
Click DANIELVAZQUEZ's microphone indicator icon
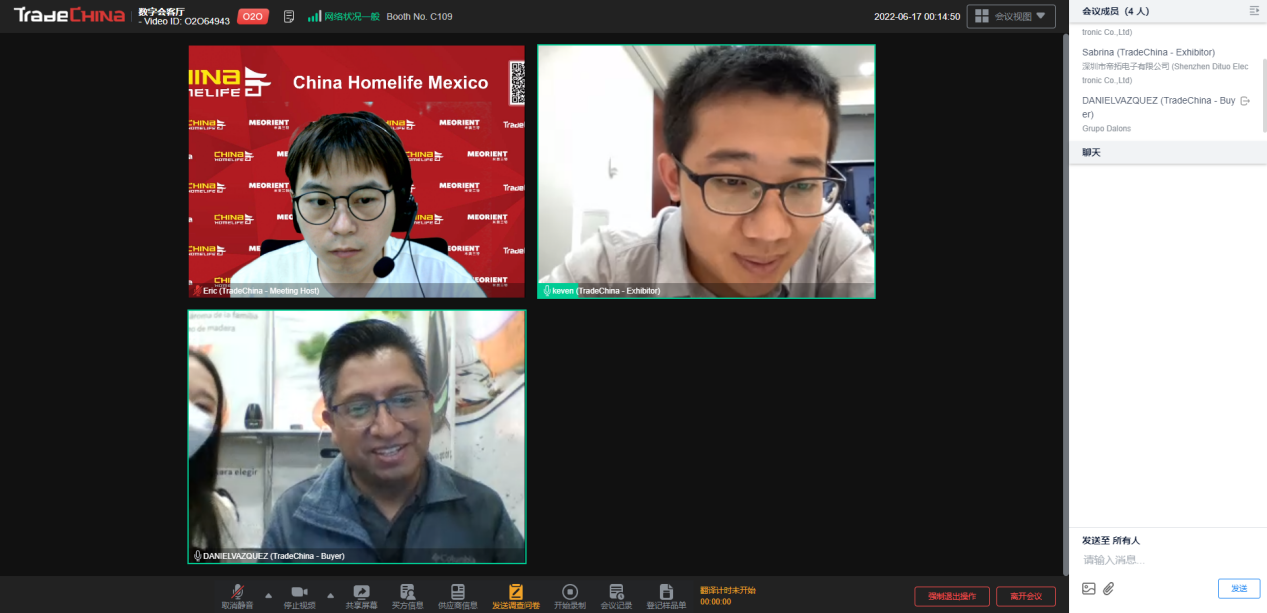pos(197,556)
